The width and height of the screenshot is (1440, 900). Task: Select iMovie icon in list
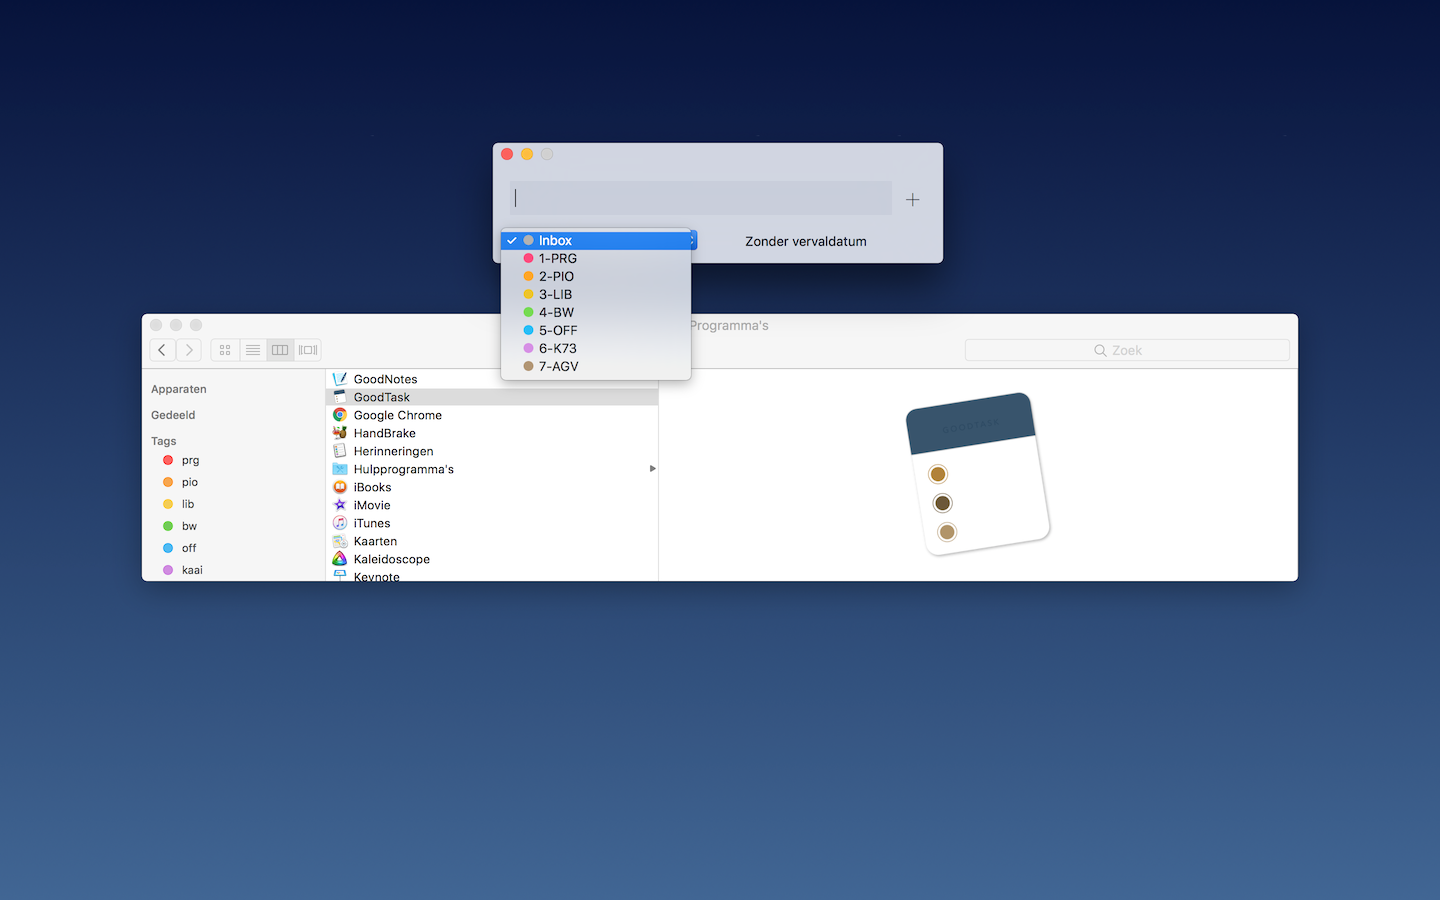(340, 505)
